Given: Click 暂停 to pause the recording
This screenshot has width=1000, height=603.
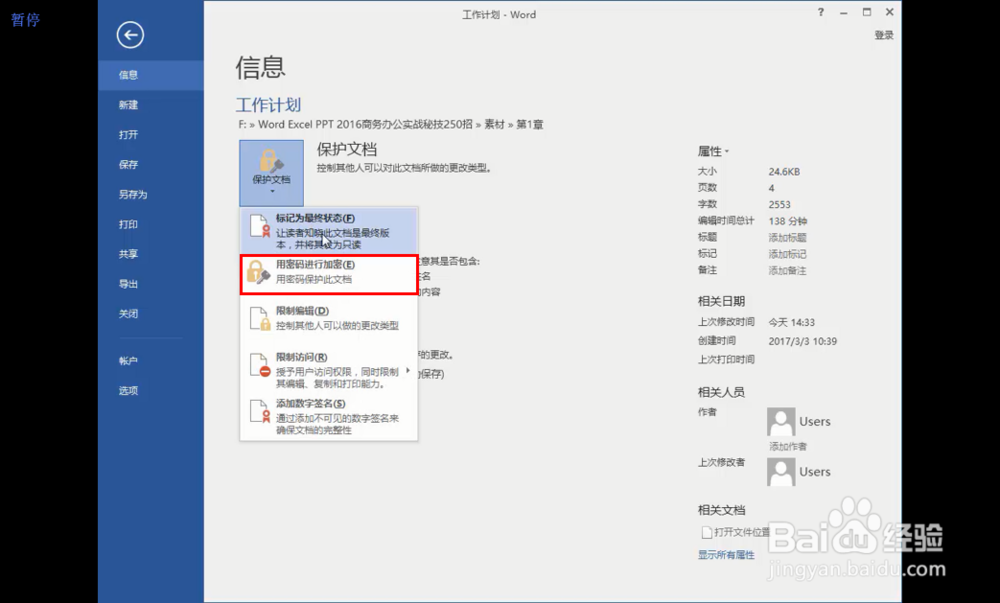Looking at the screenshot, I should point(25,19).
